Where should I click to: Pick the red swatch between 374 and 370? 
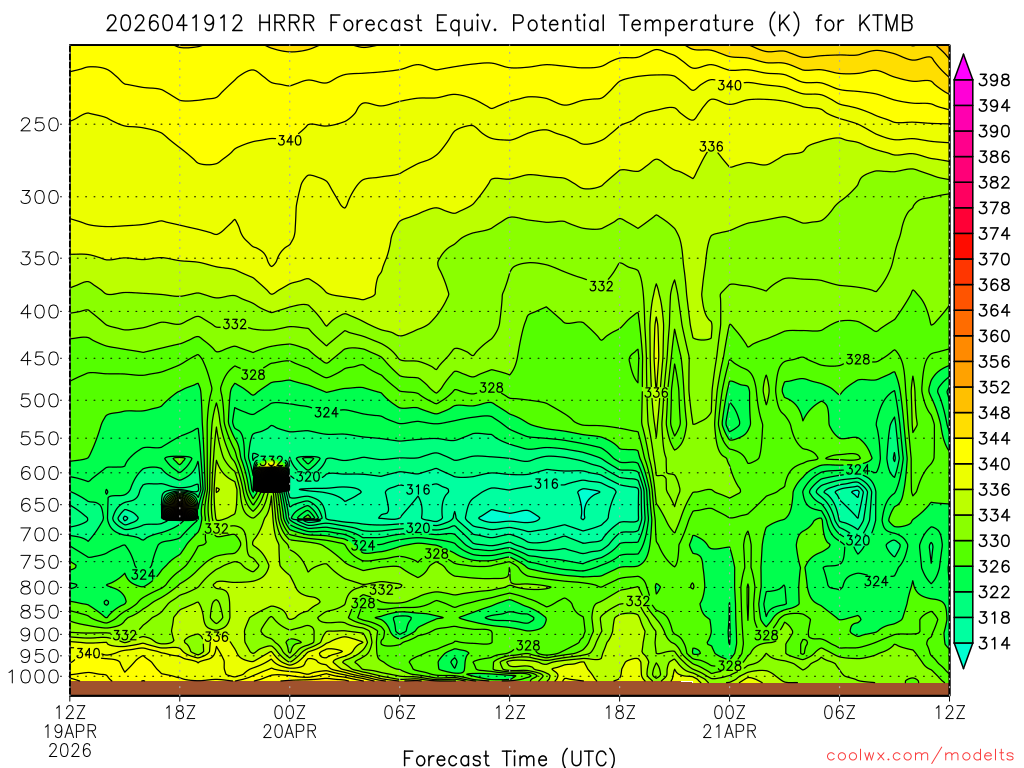(963, 247)
